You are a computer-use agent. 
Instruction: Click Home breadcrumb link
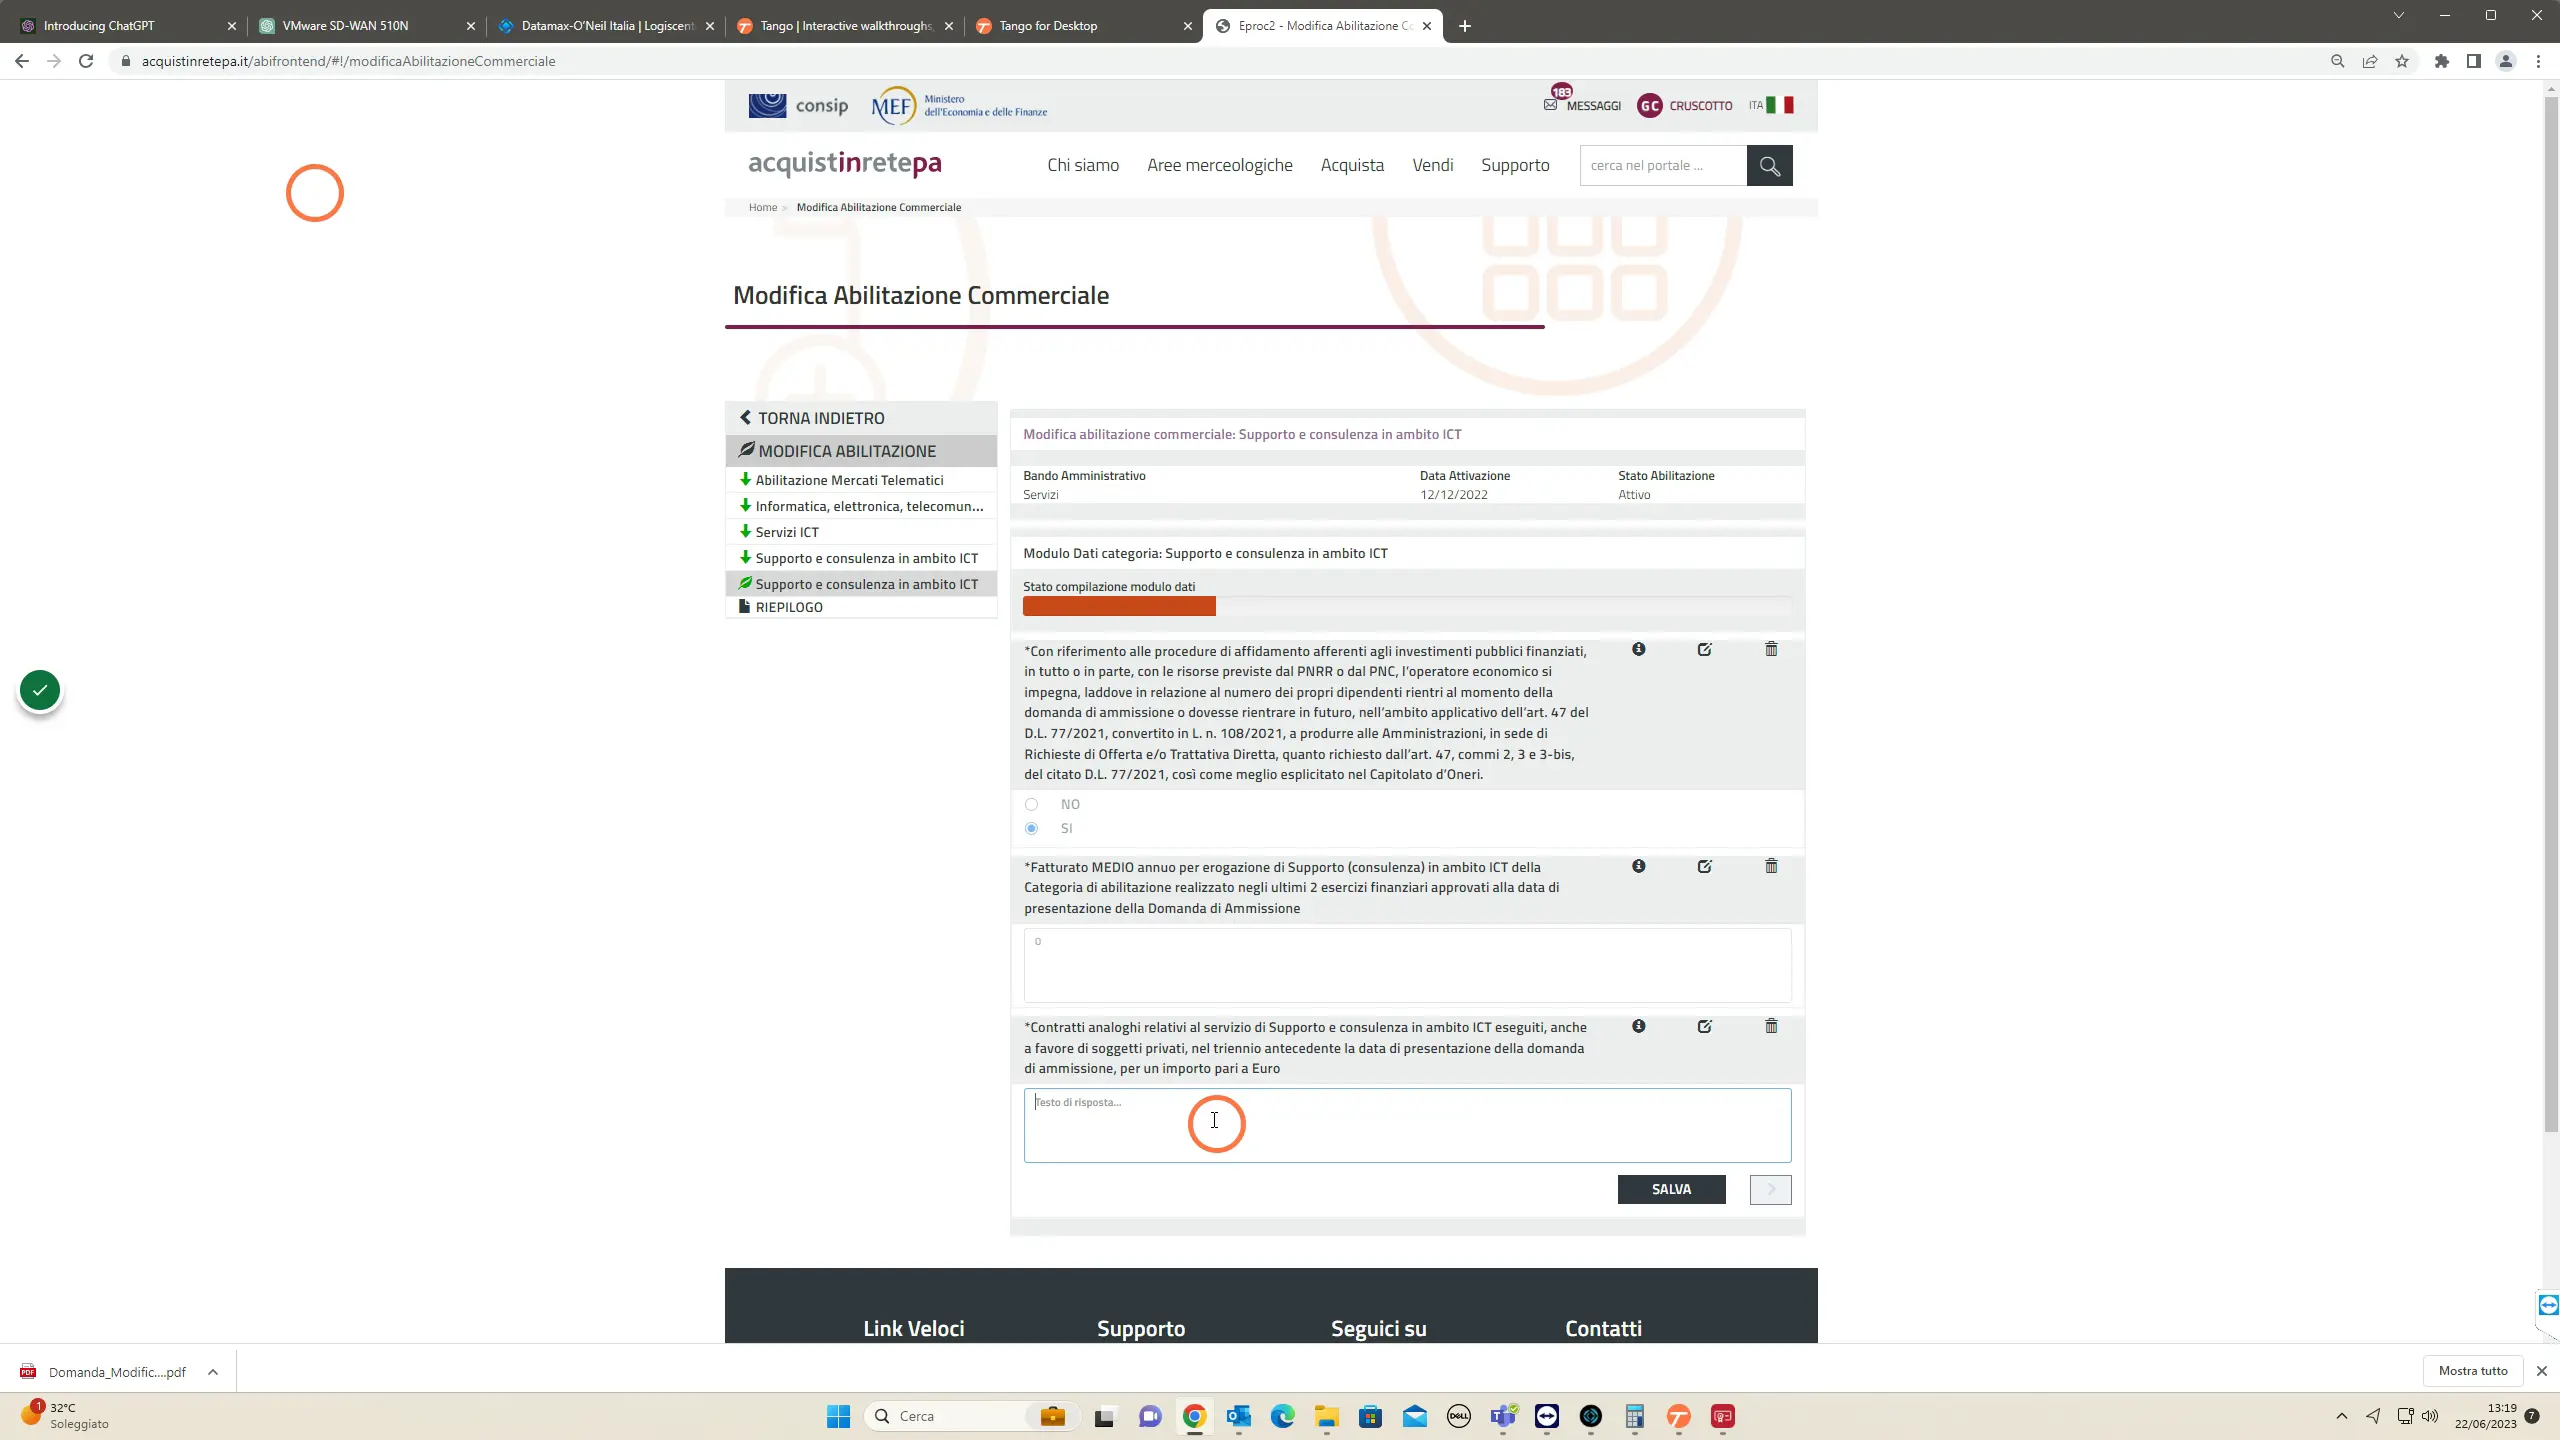(762, 207)
